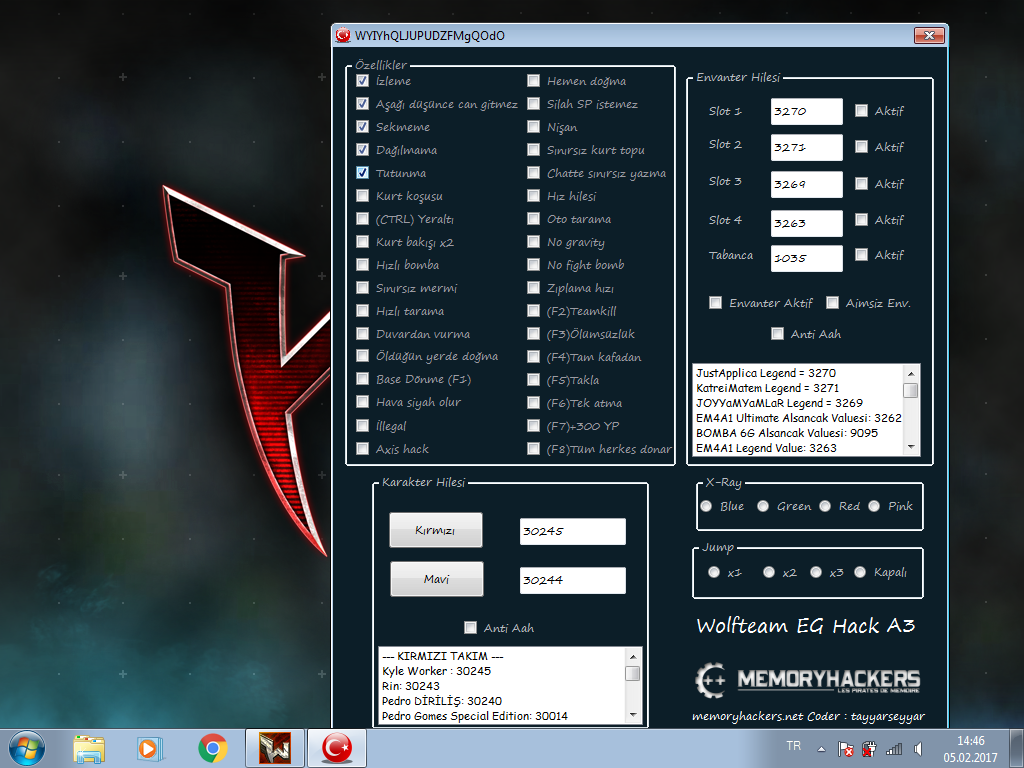The width and height of the screenshot is (1024, 768).
Task: Enable Hız hilesi checkbox
Action: tap(534, 196)
